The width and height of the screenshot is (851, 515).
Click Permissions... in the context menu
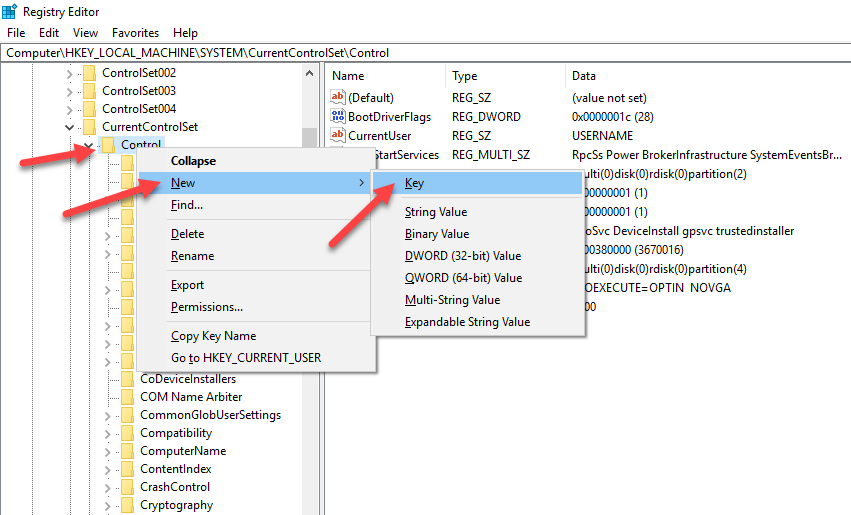pyautogui.click(x=206, y=307)
